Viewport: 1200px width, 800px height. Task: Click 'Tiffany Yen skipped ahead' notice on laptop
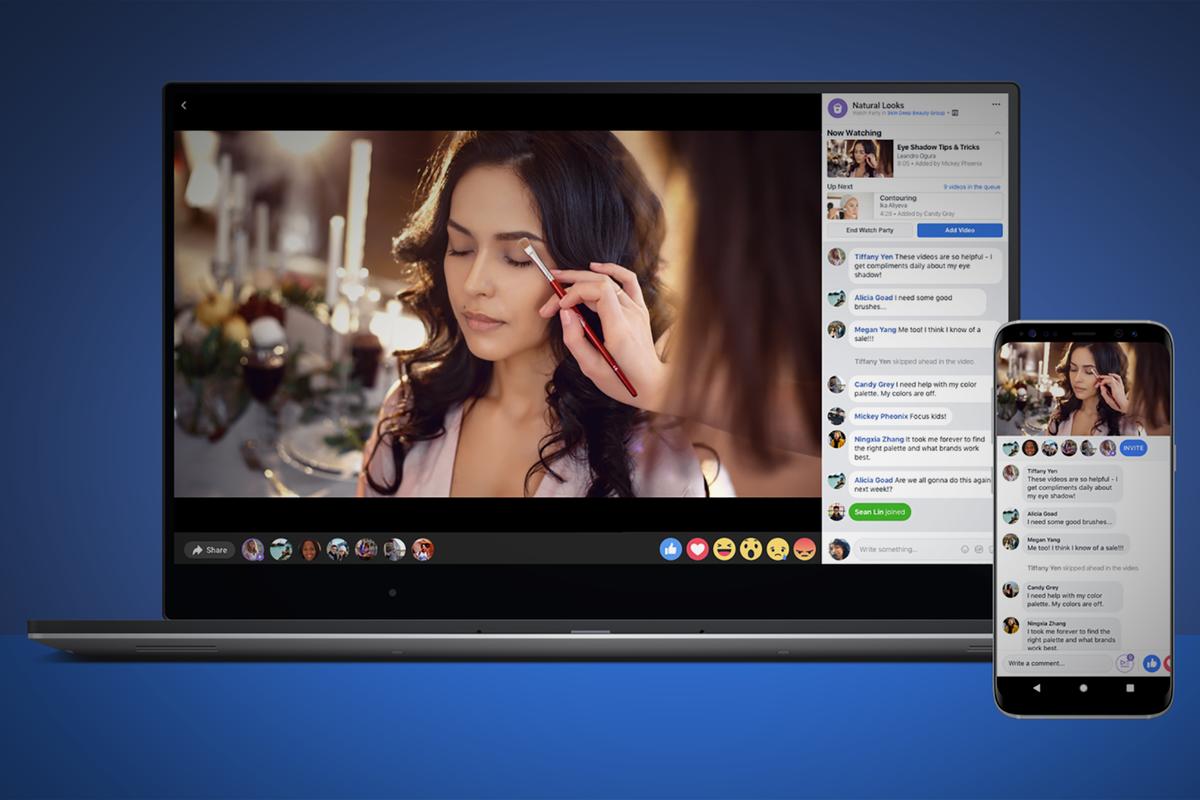[x=914, y=361]
